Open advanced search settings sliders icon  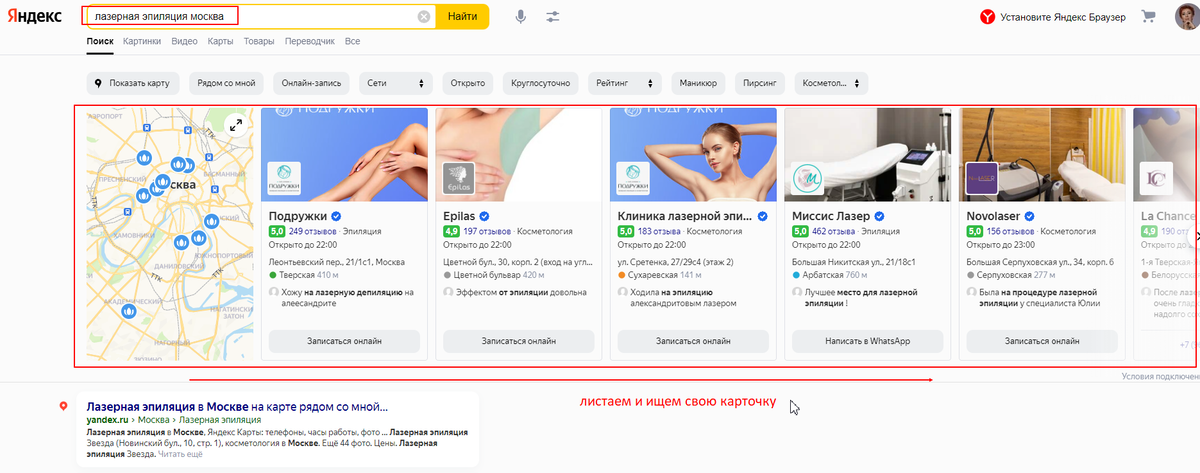[553, 17]
